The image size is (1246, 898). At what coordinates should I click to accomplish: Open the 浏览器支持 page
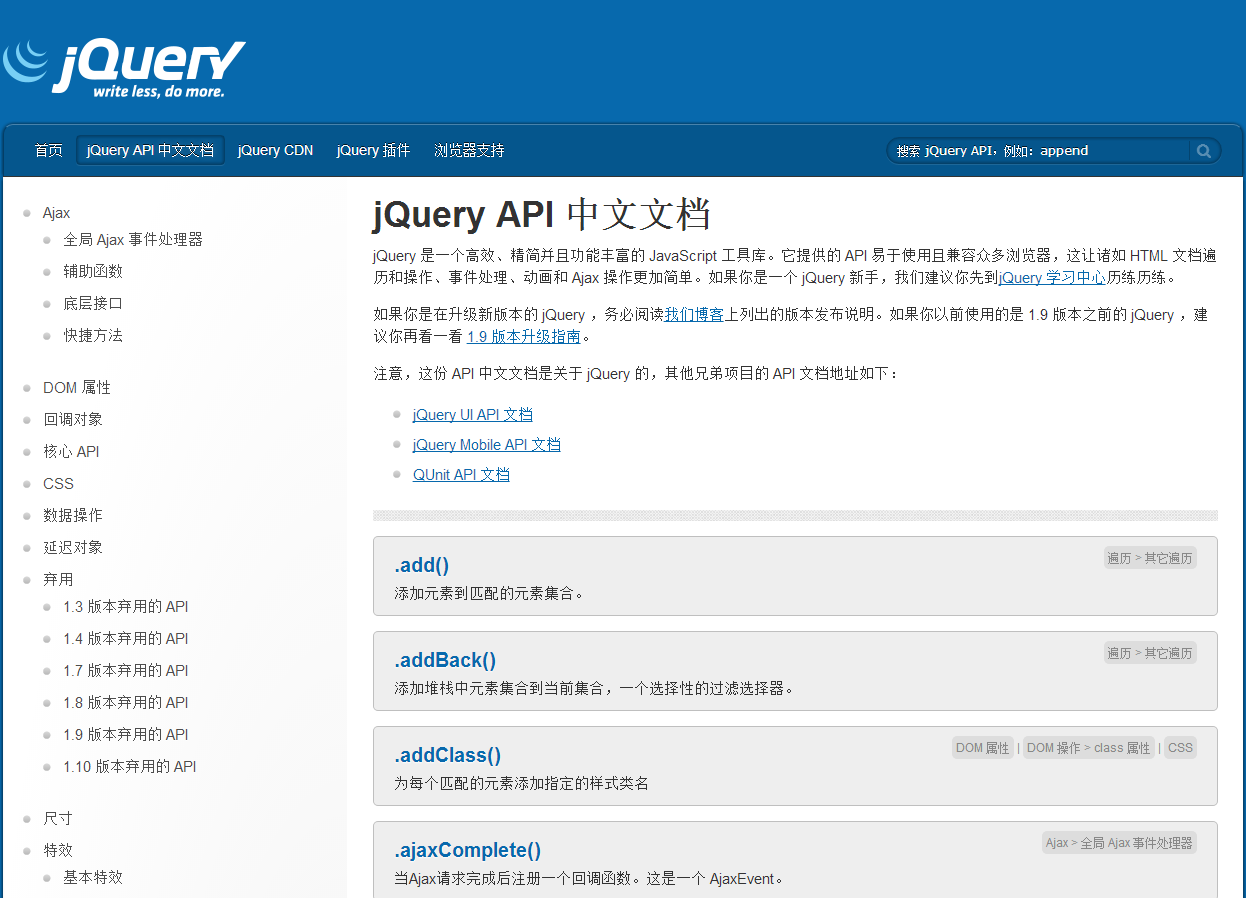tap(469, 150)
